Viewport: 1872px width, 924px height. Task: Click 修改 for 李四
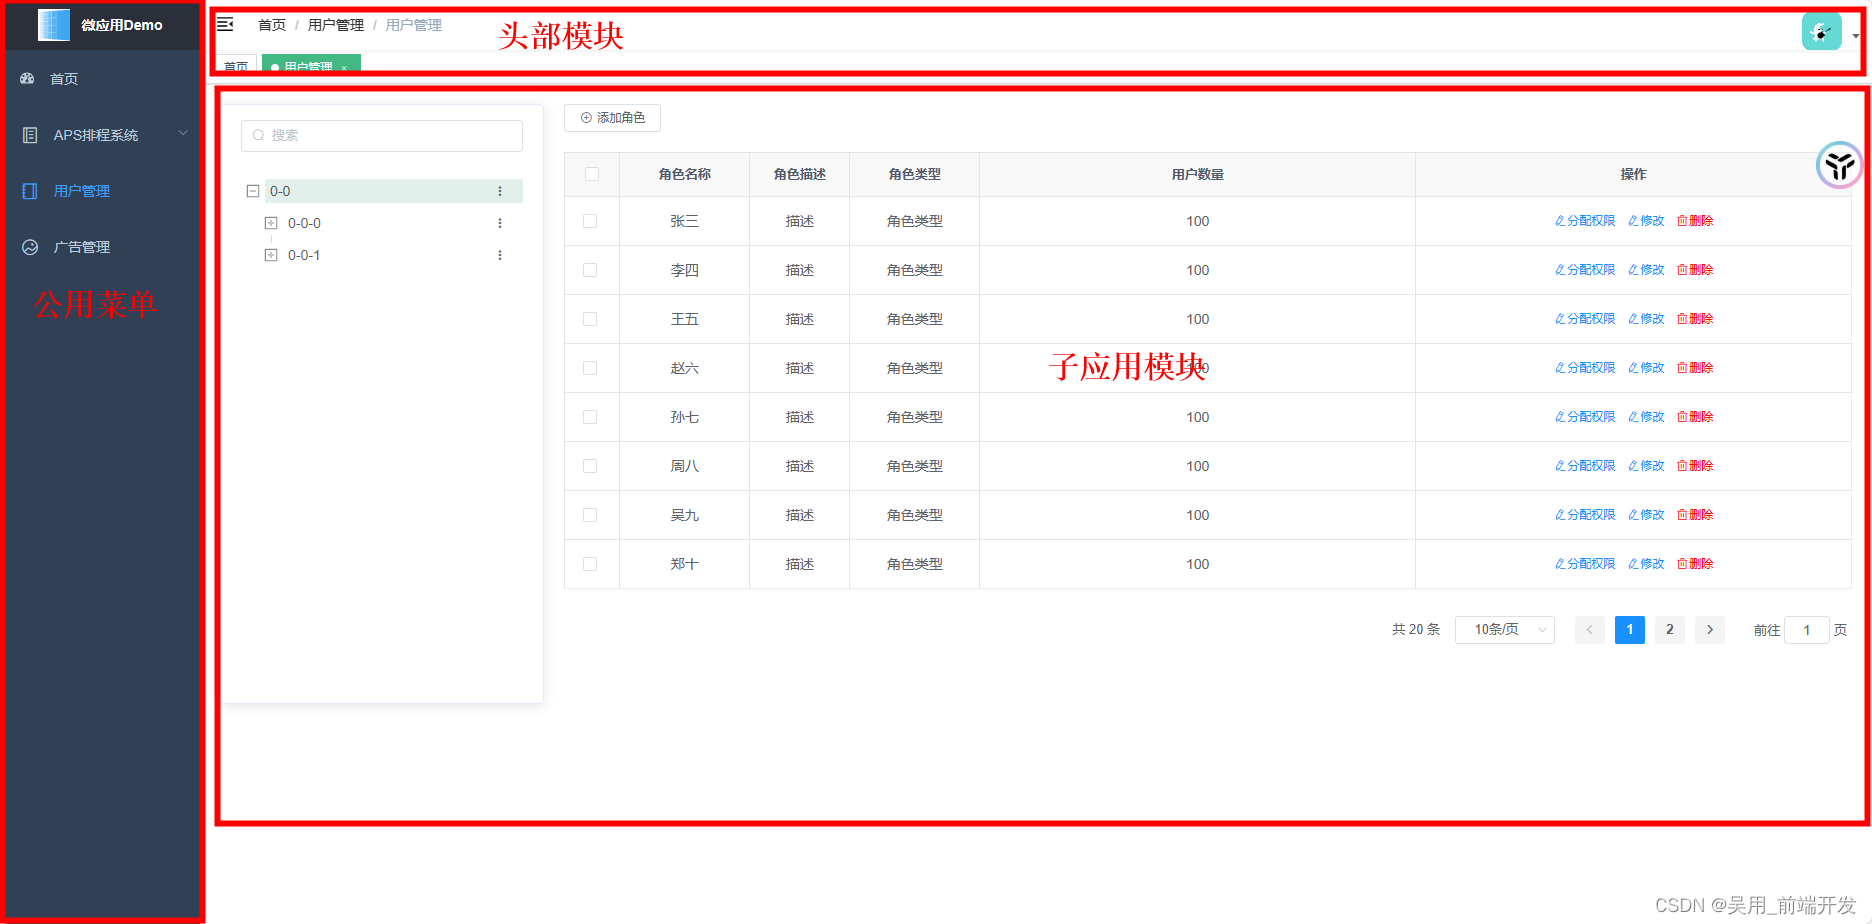click(x=1646, y=270)
